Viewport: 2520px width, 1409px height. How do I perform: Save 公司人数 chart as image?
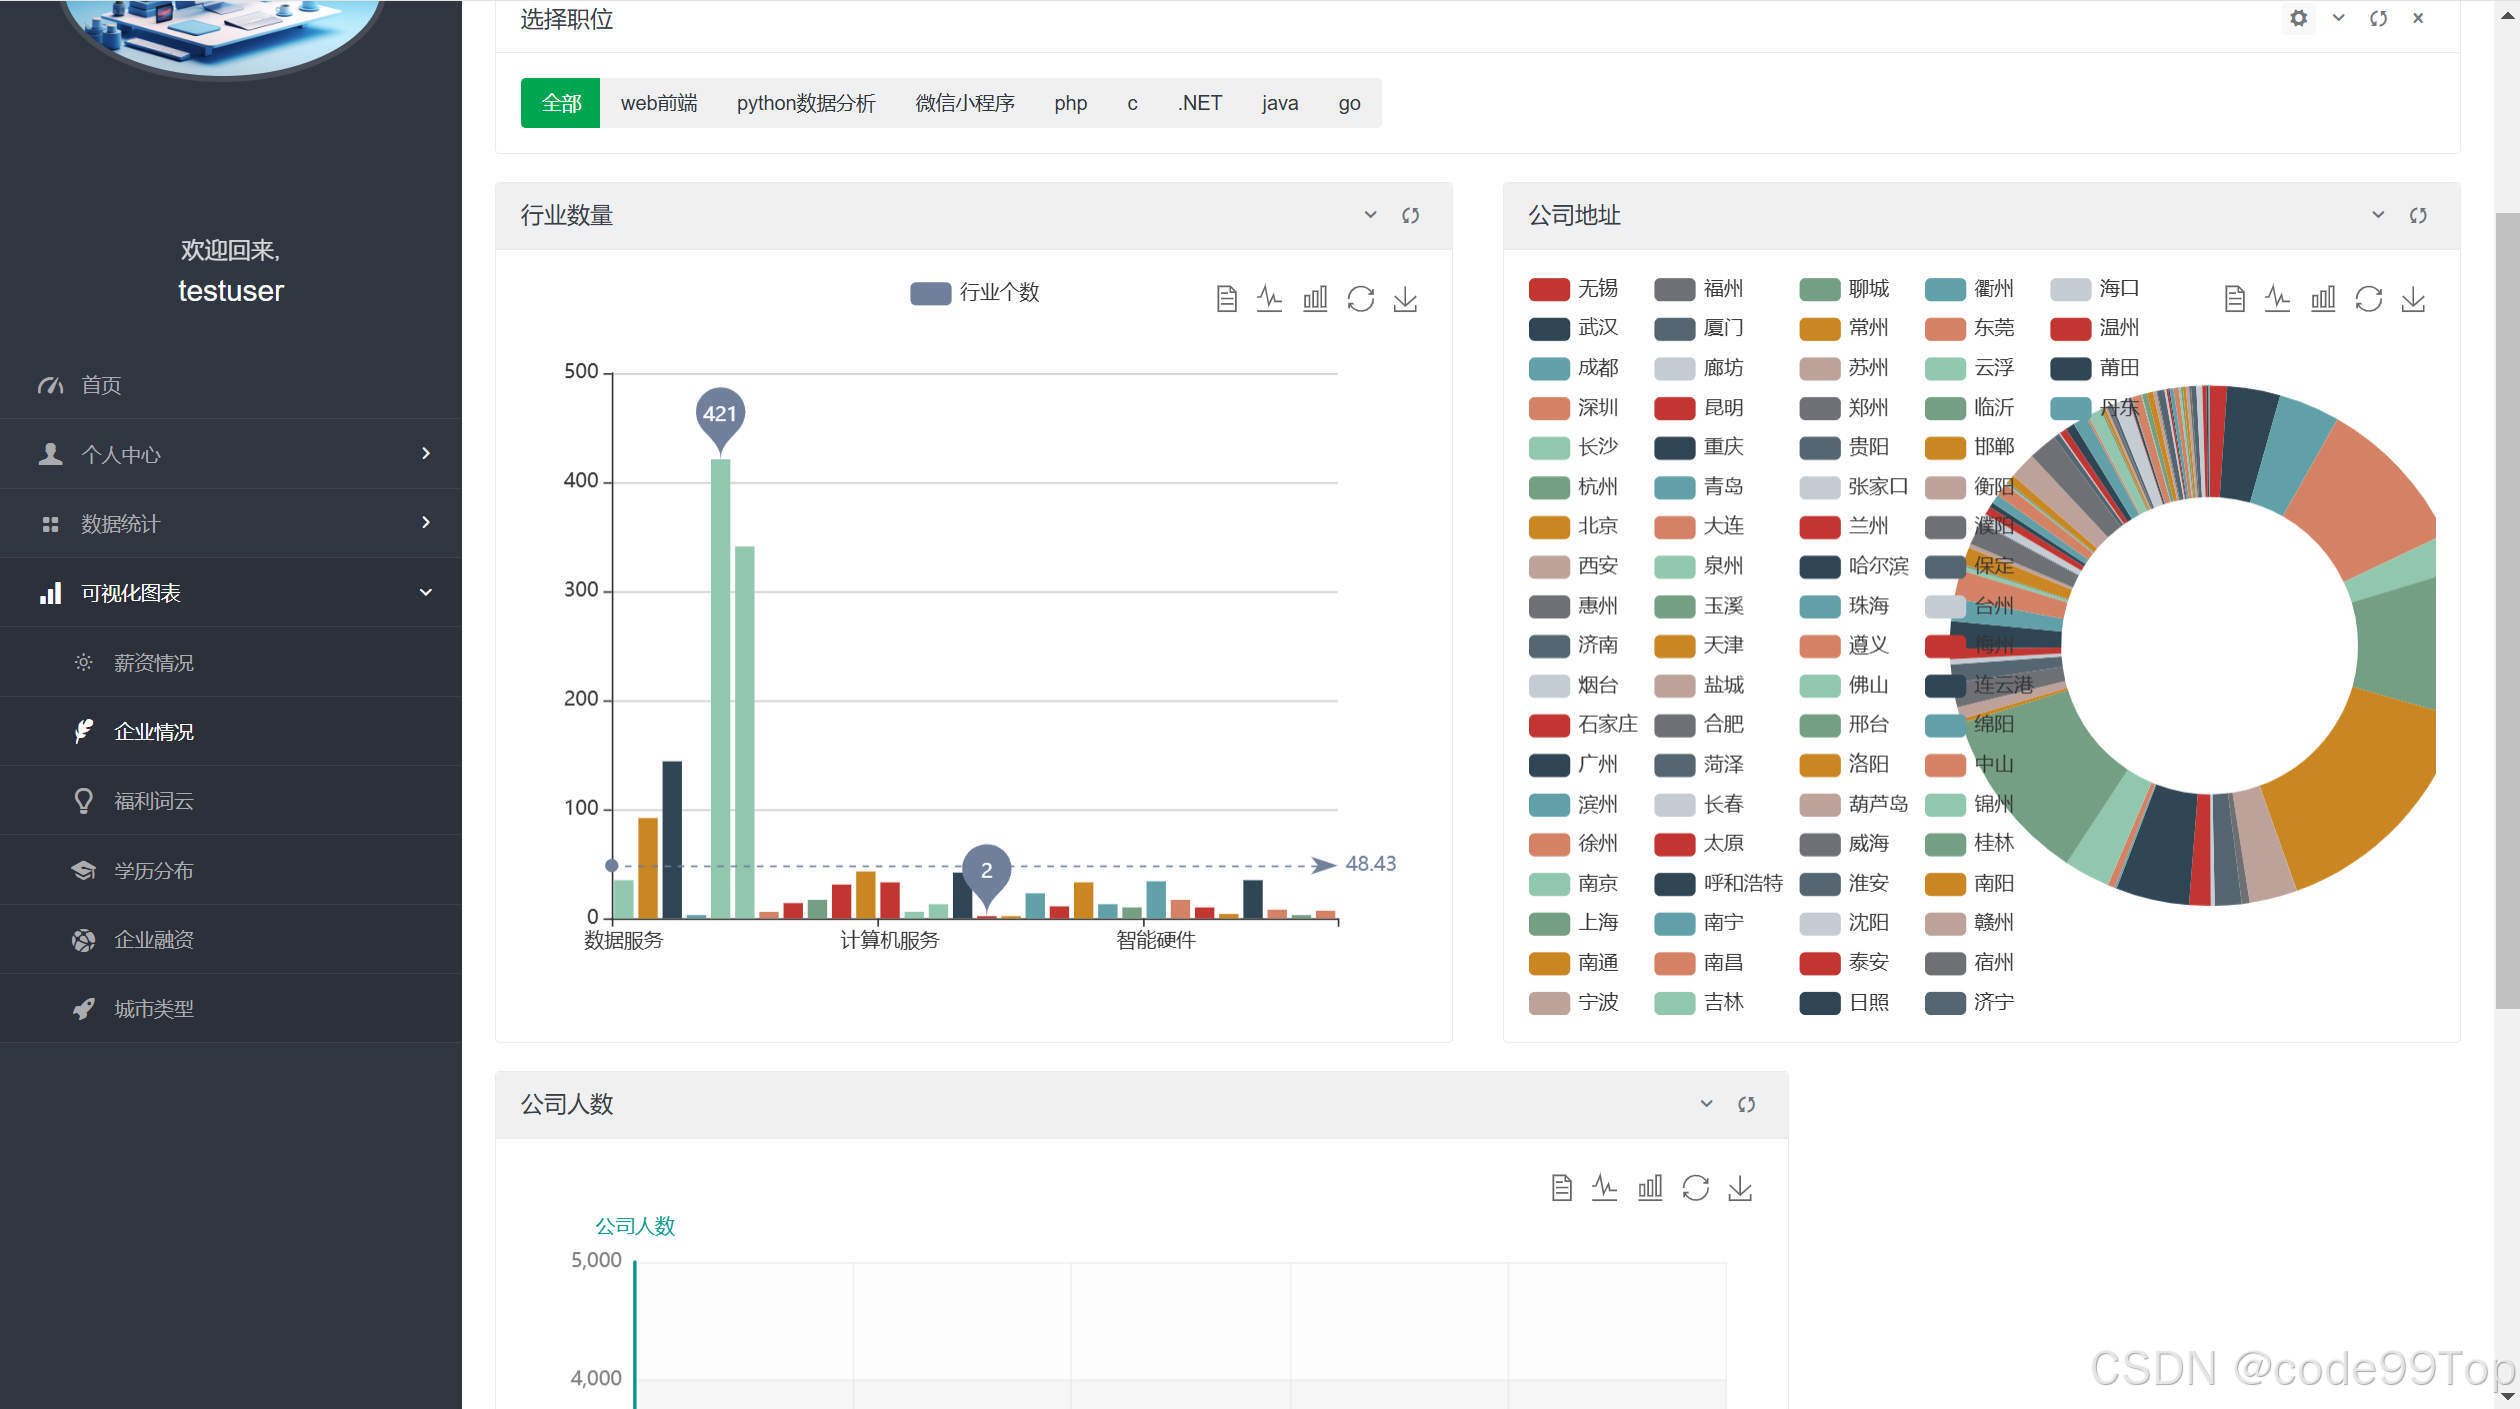(x=1740, y=1188)
